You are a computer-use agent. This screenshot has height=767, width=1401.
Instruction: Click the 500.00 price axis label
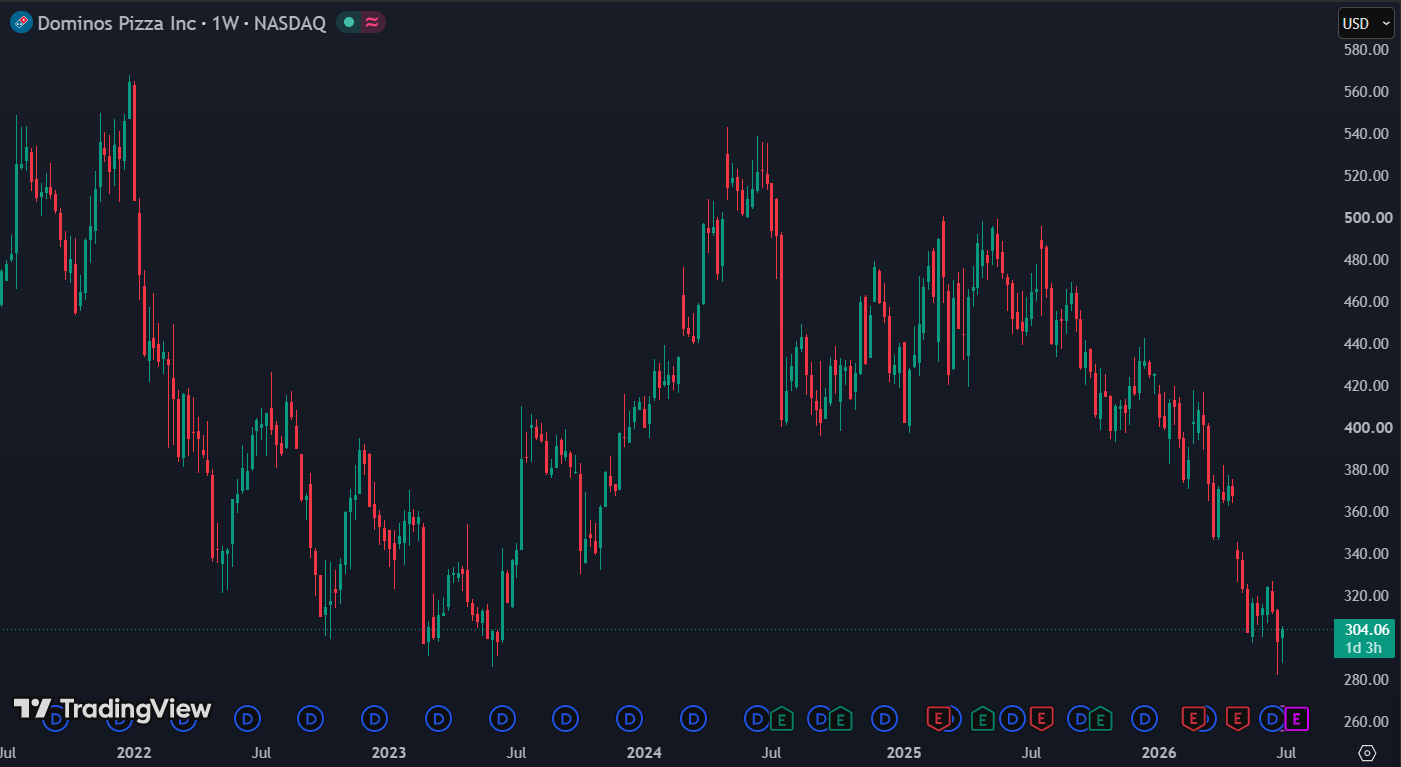pos(1368,217)
